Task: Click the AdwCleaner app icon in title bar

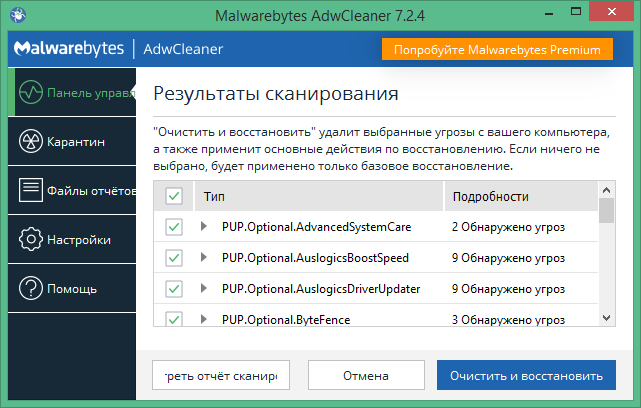Action: click(x=18, y=15)
